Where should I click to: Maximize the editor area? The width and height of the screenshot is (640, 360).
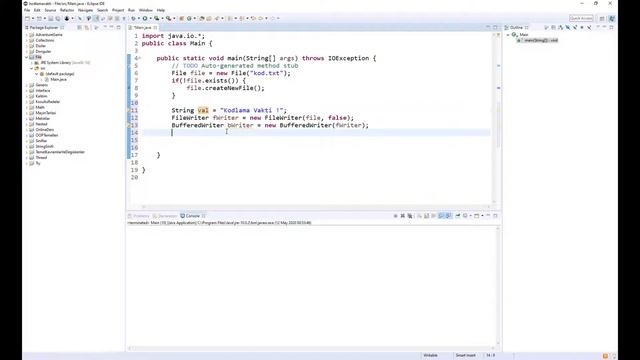[495, 27]
